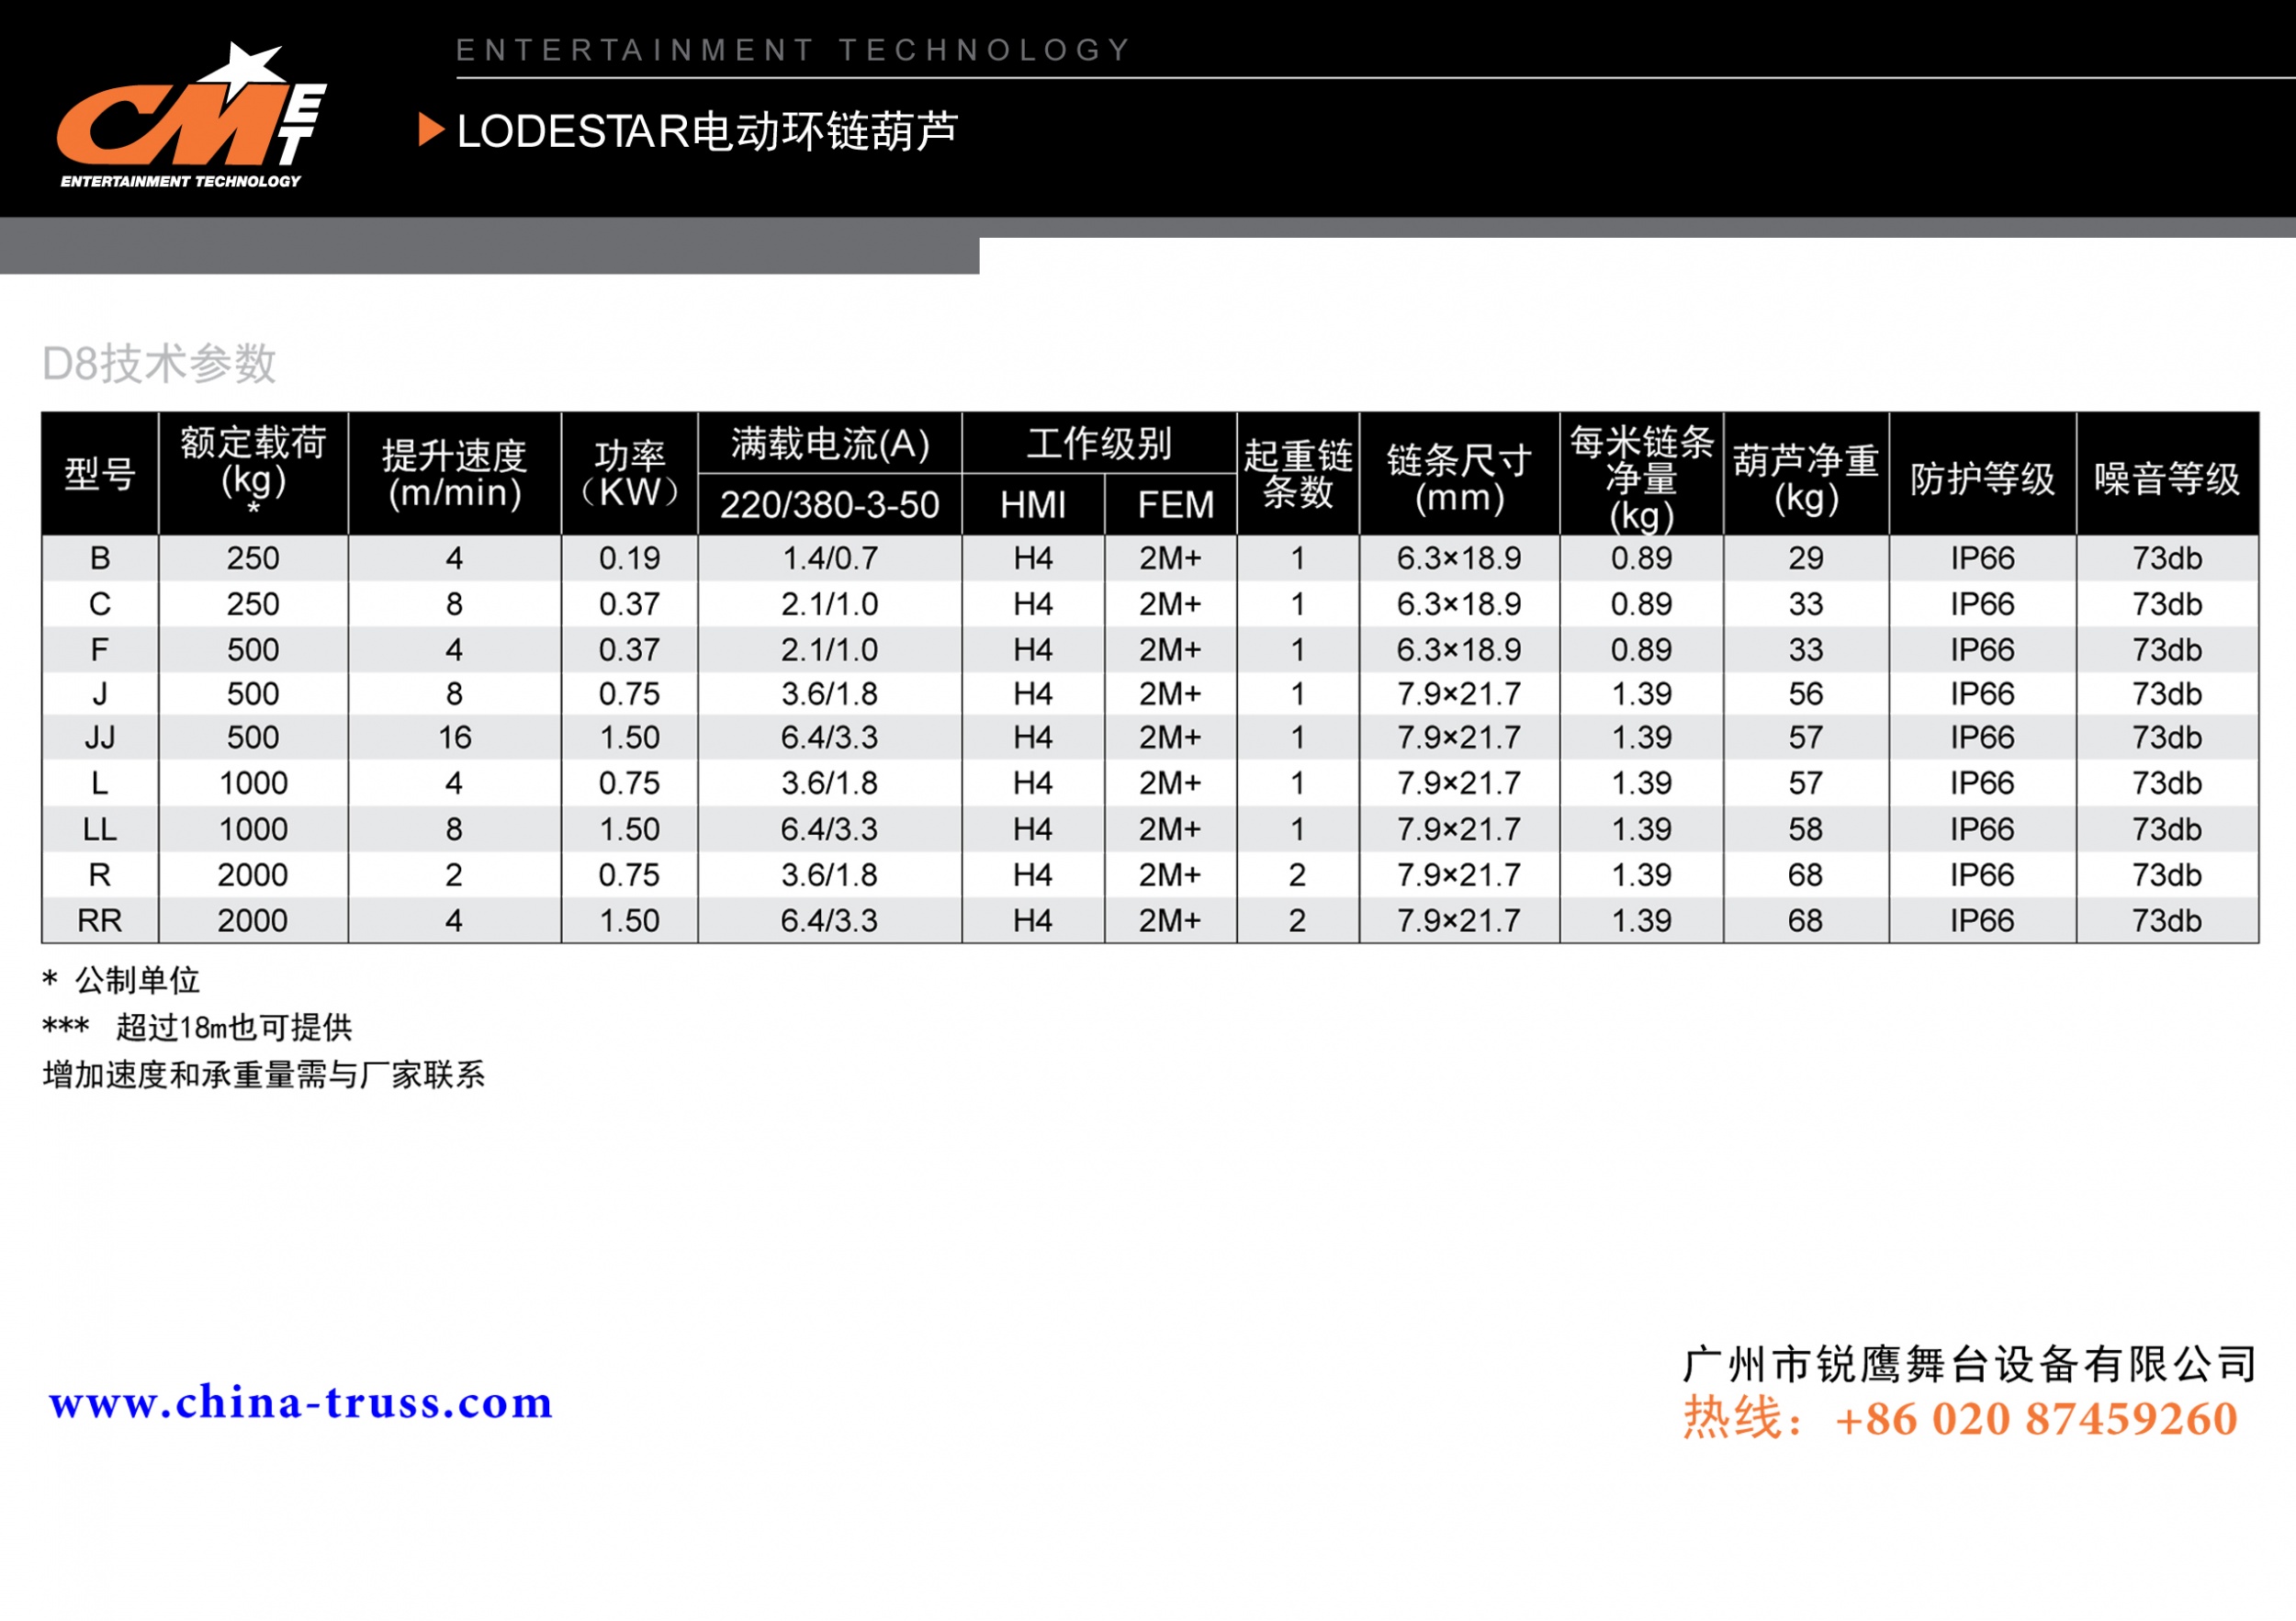Click the 提升速度(m/min) header cell
This screenshot has width=2296, height=1621.
pos(454,474)
